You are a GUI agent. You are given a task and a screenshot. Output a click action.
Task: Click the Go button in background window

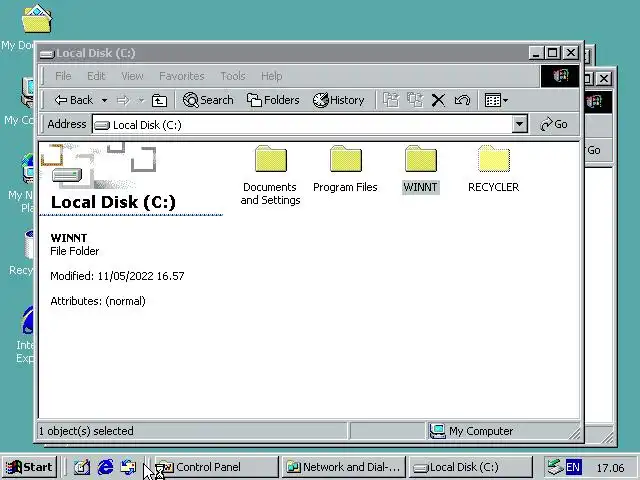click(x=594, y=150)
